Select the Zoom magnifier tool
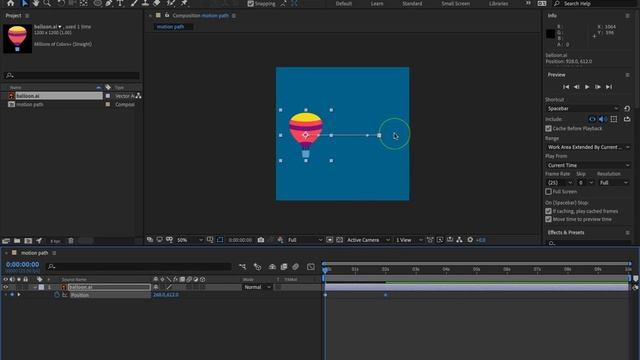The width and height of the screenshot is (640, 360). [47, 3]
